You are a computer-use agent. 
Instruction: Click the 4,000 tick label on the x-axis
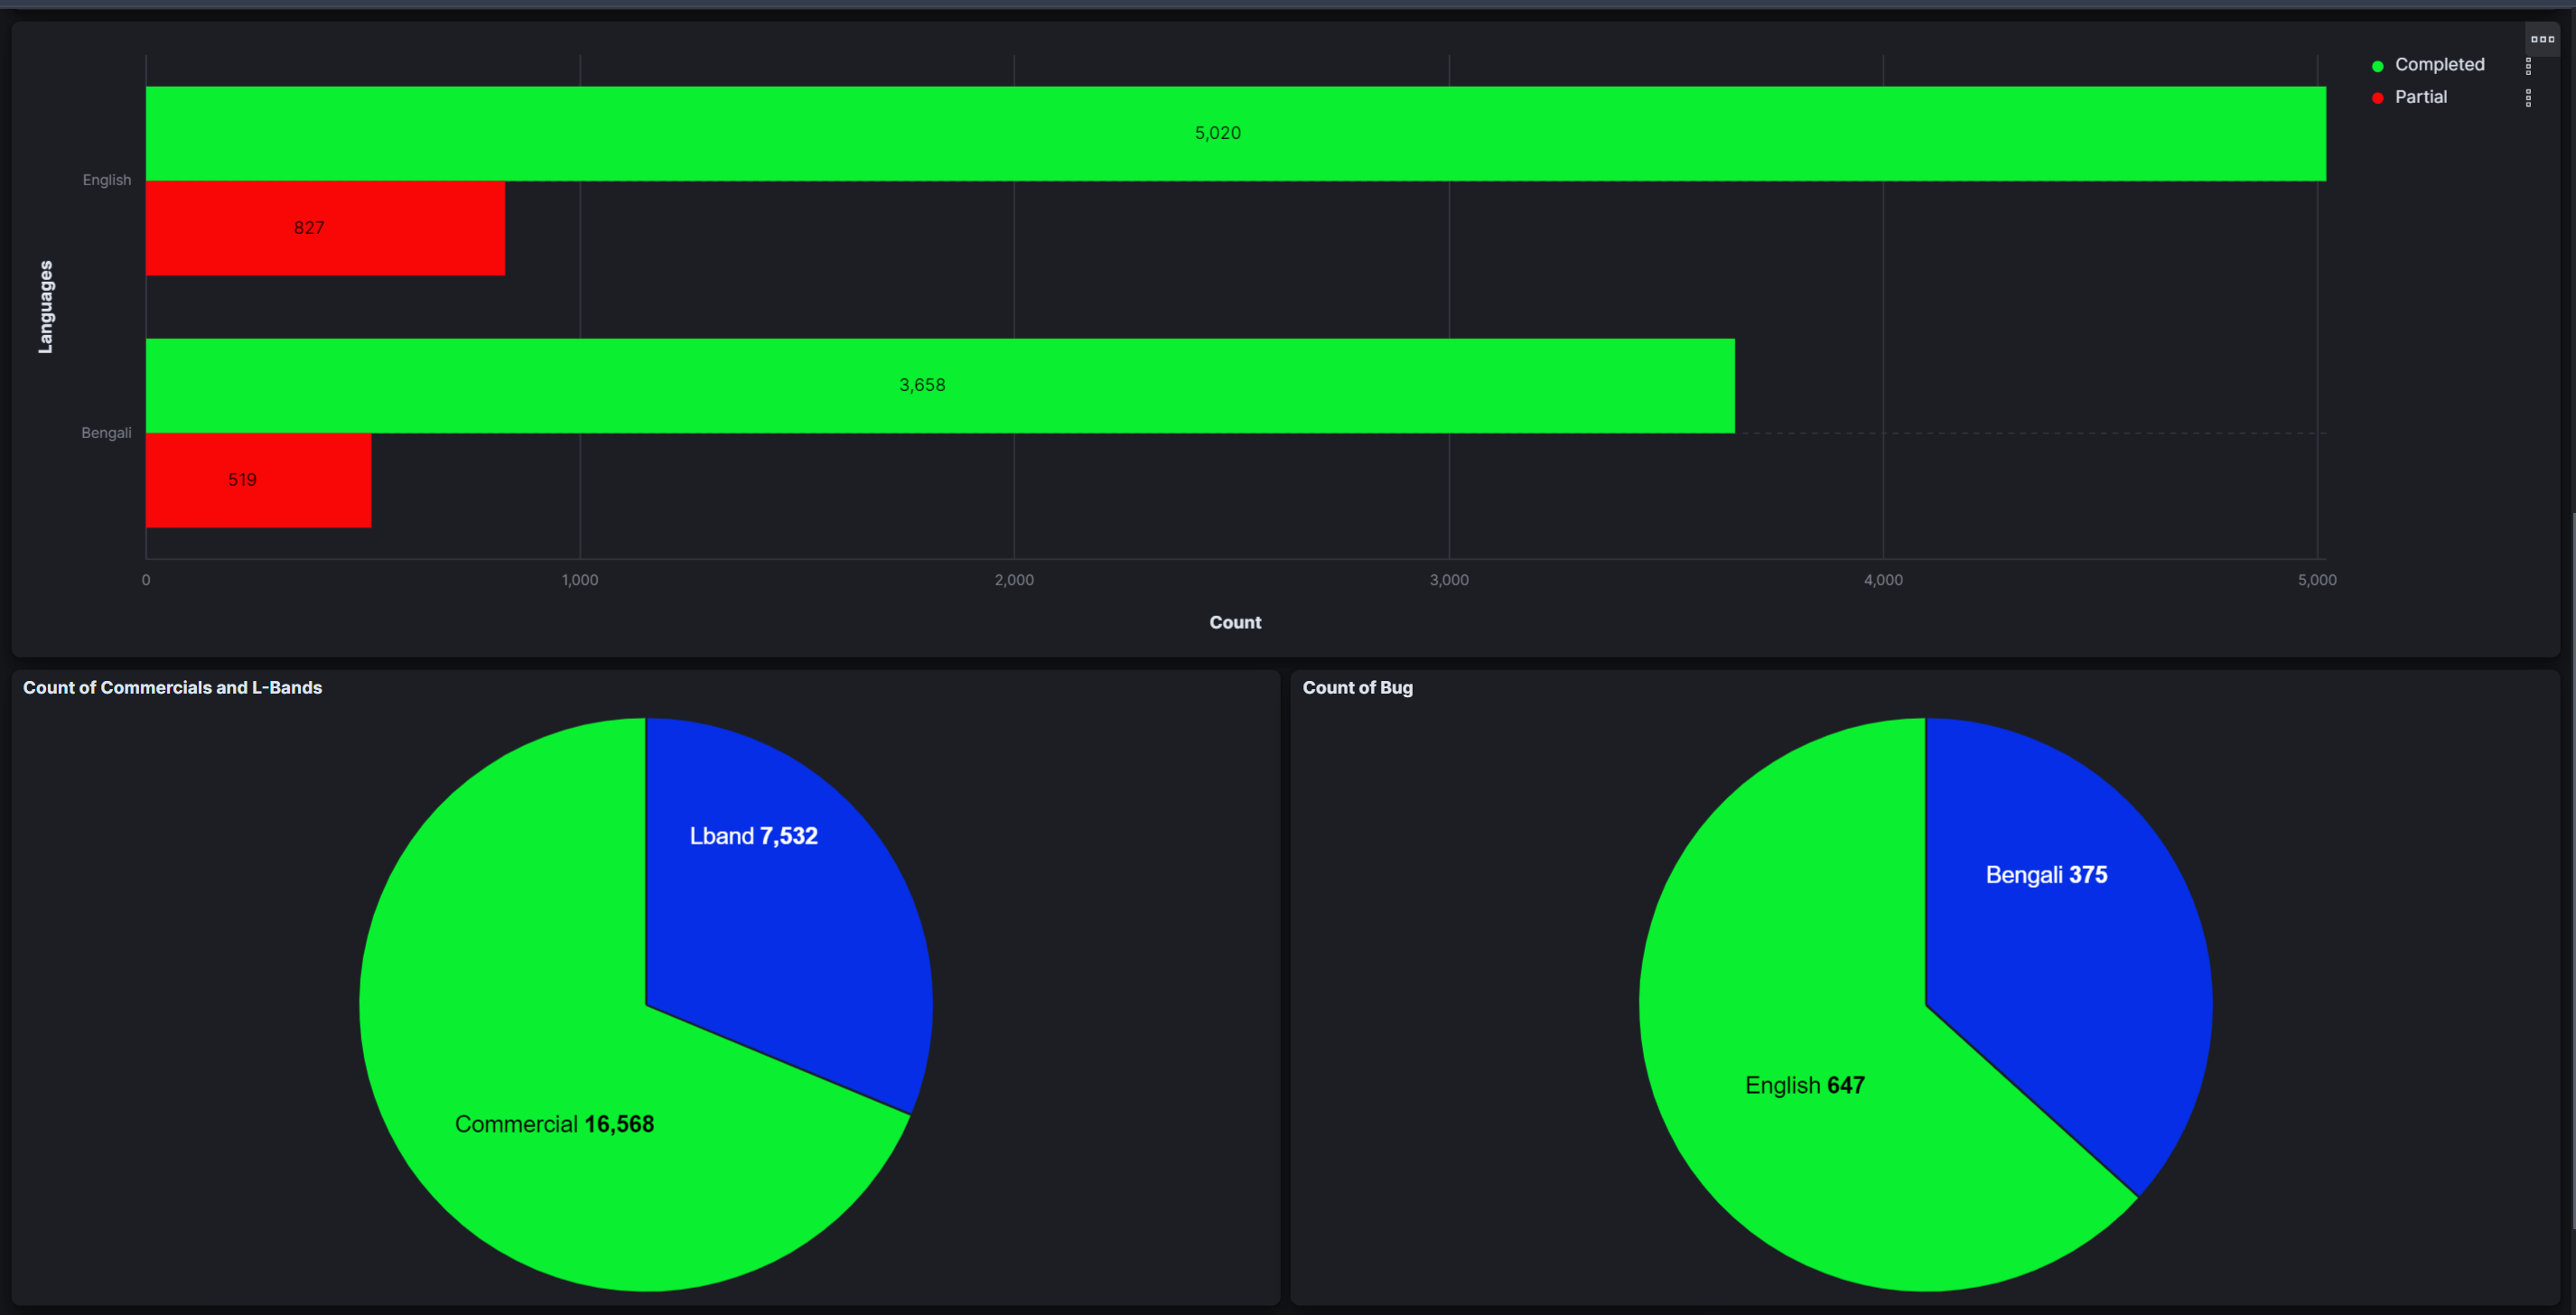[x=1883, y=580]
